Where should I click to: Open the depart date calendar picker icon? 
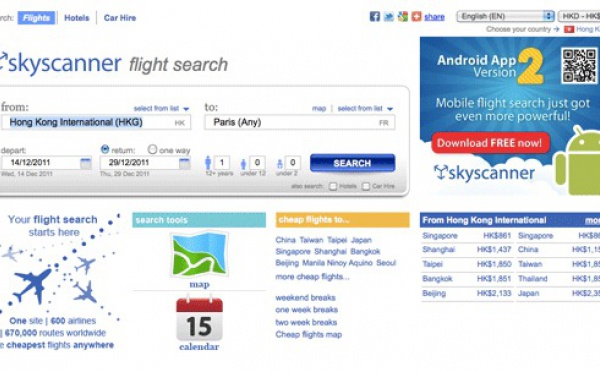[86, 163]
